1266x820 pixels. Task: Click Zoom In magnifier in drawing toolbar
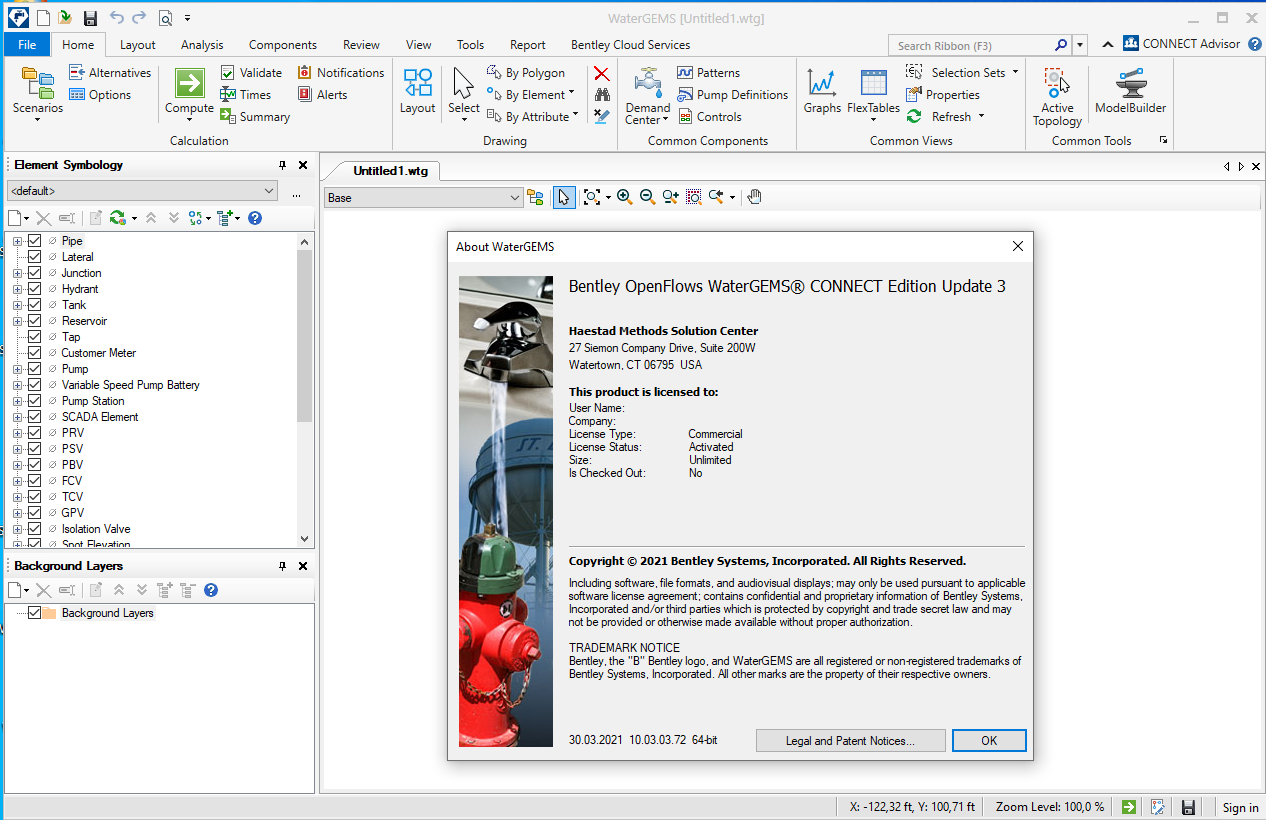(625, 197)
